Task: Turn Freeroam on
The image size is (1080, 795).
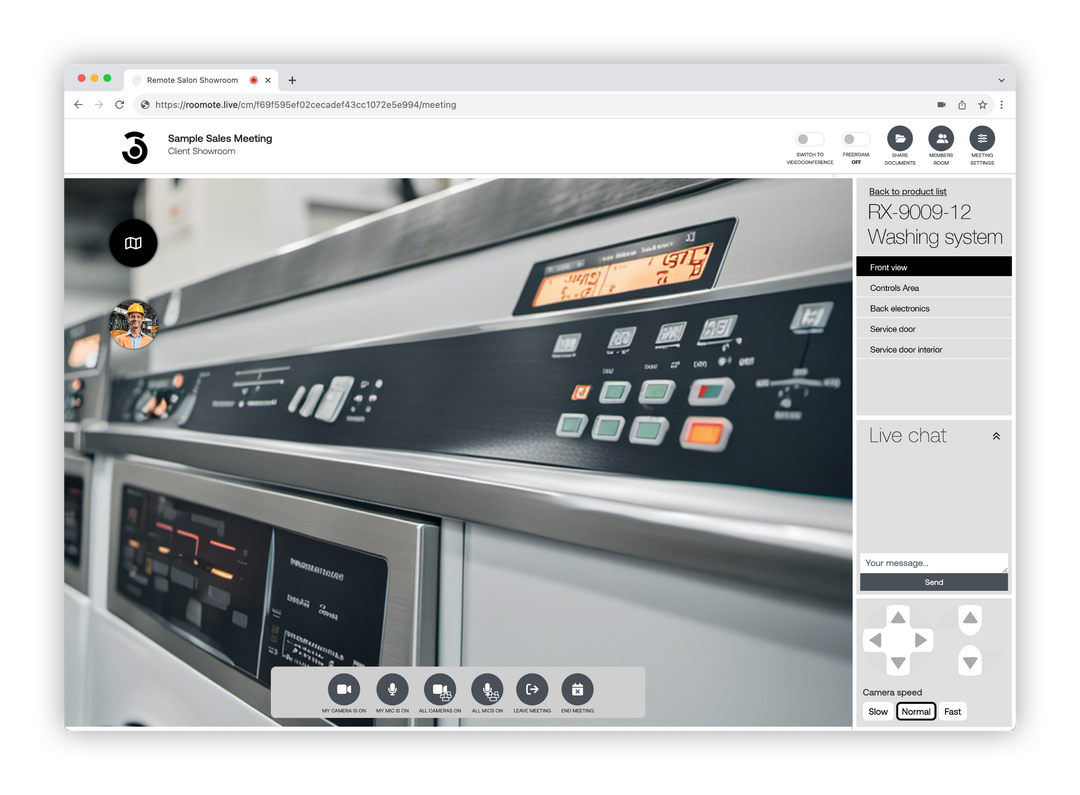Action: click(x=855, y=141)
